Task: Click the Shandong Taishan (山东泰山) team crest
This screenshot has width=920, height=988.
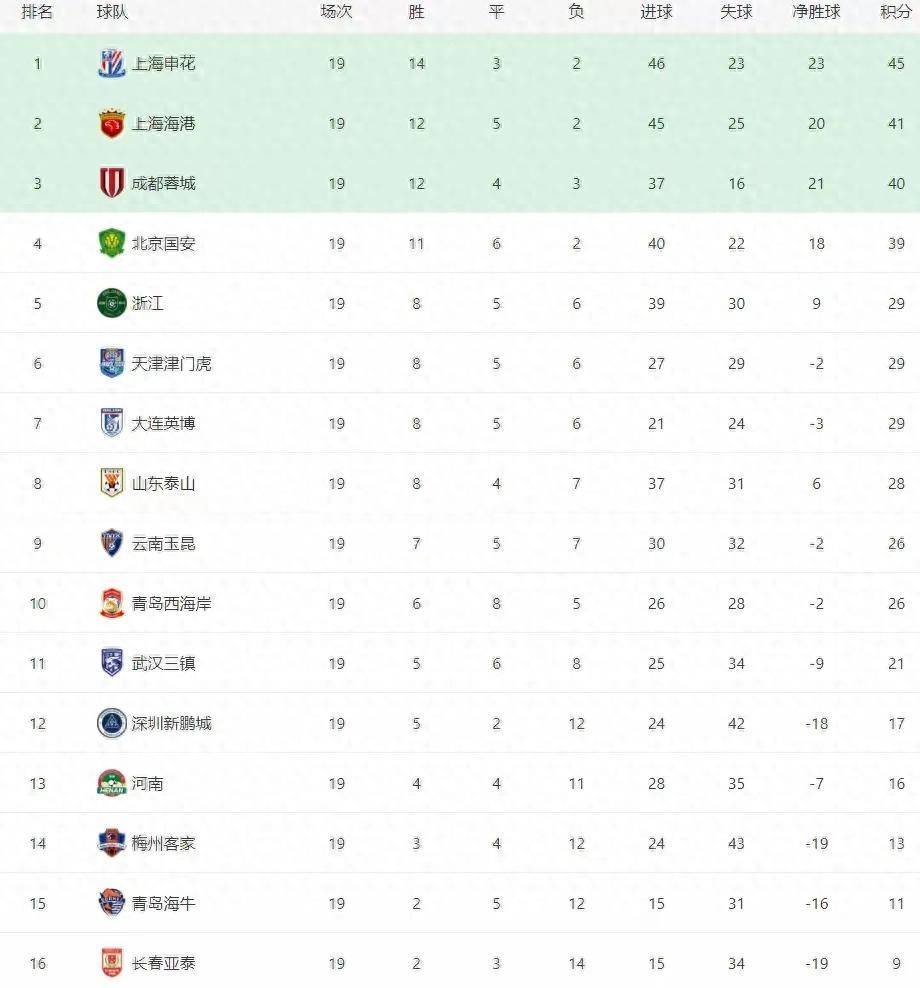Action: coord(111,484)
